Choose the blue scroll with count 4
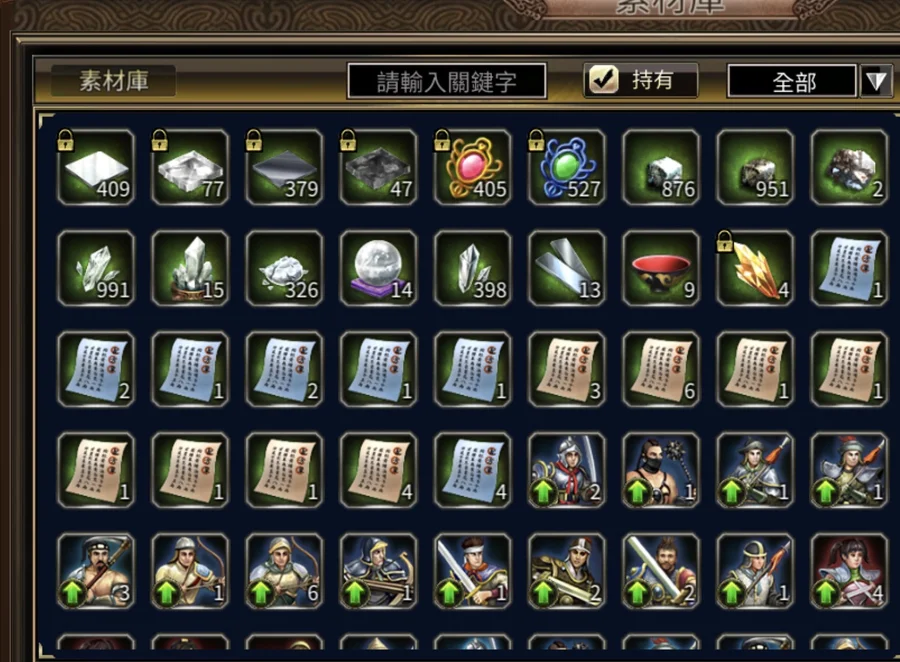The image size is (900, 662). (x=472, y=470)
